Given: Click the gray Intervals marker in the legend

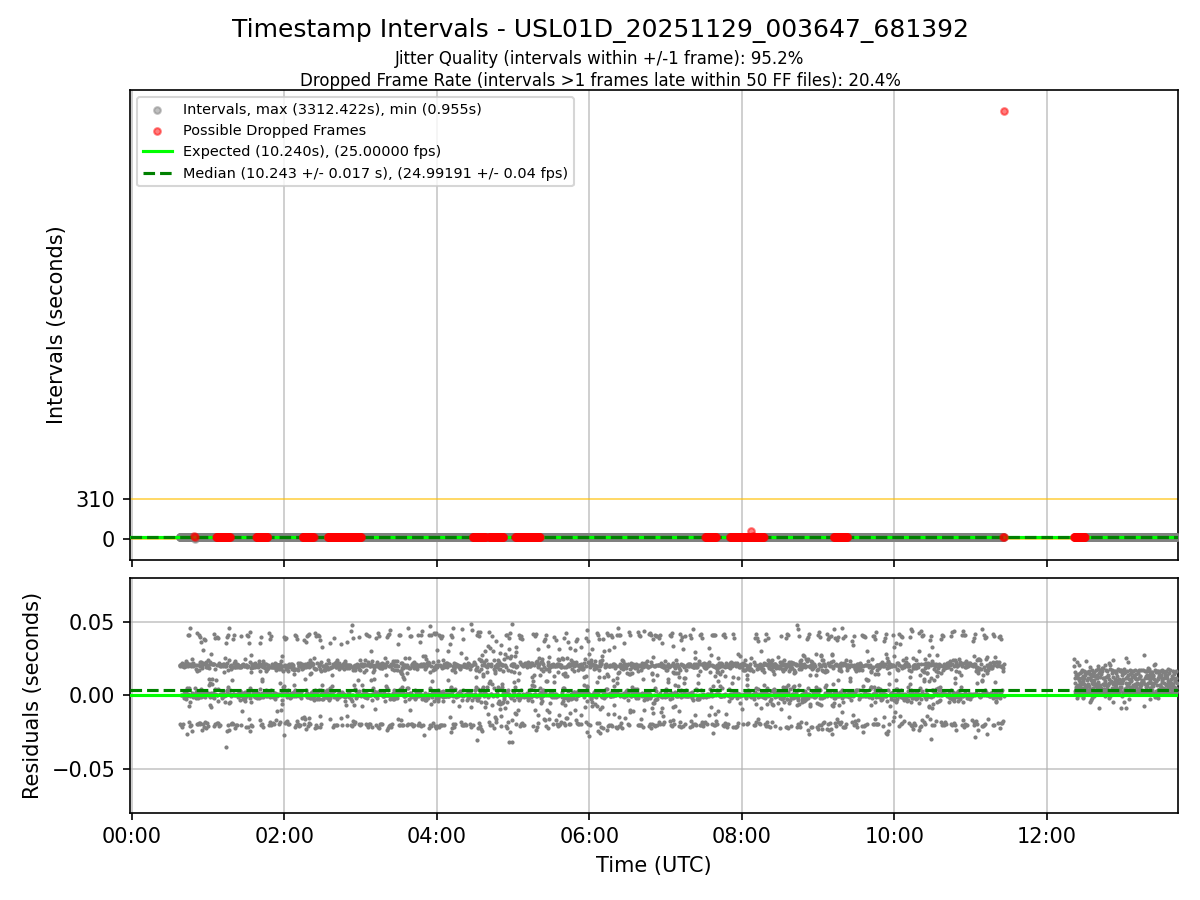Looking at the screenshot, I should click(x=157, y=109).
